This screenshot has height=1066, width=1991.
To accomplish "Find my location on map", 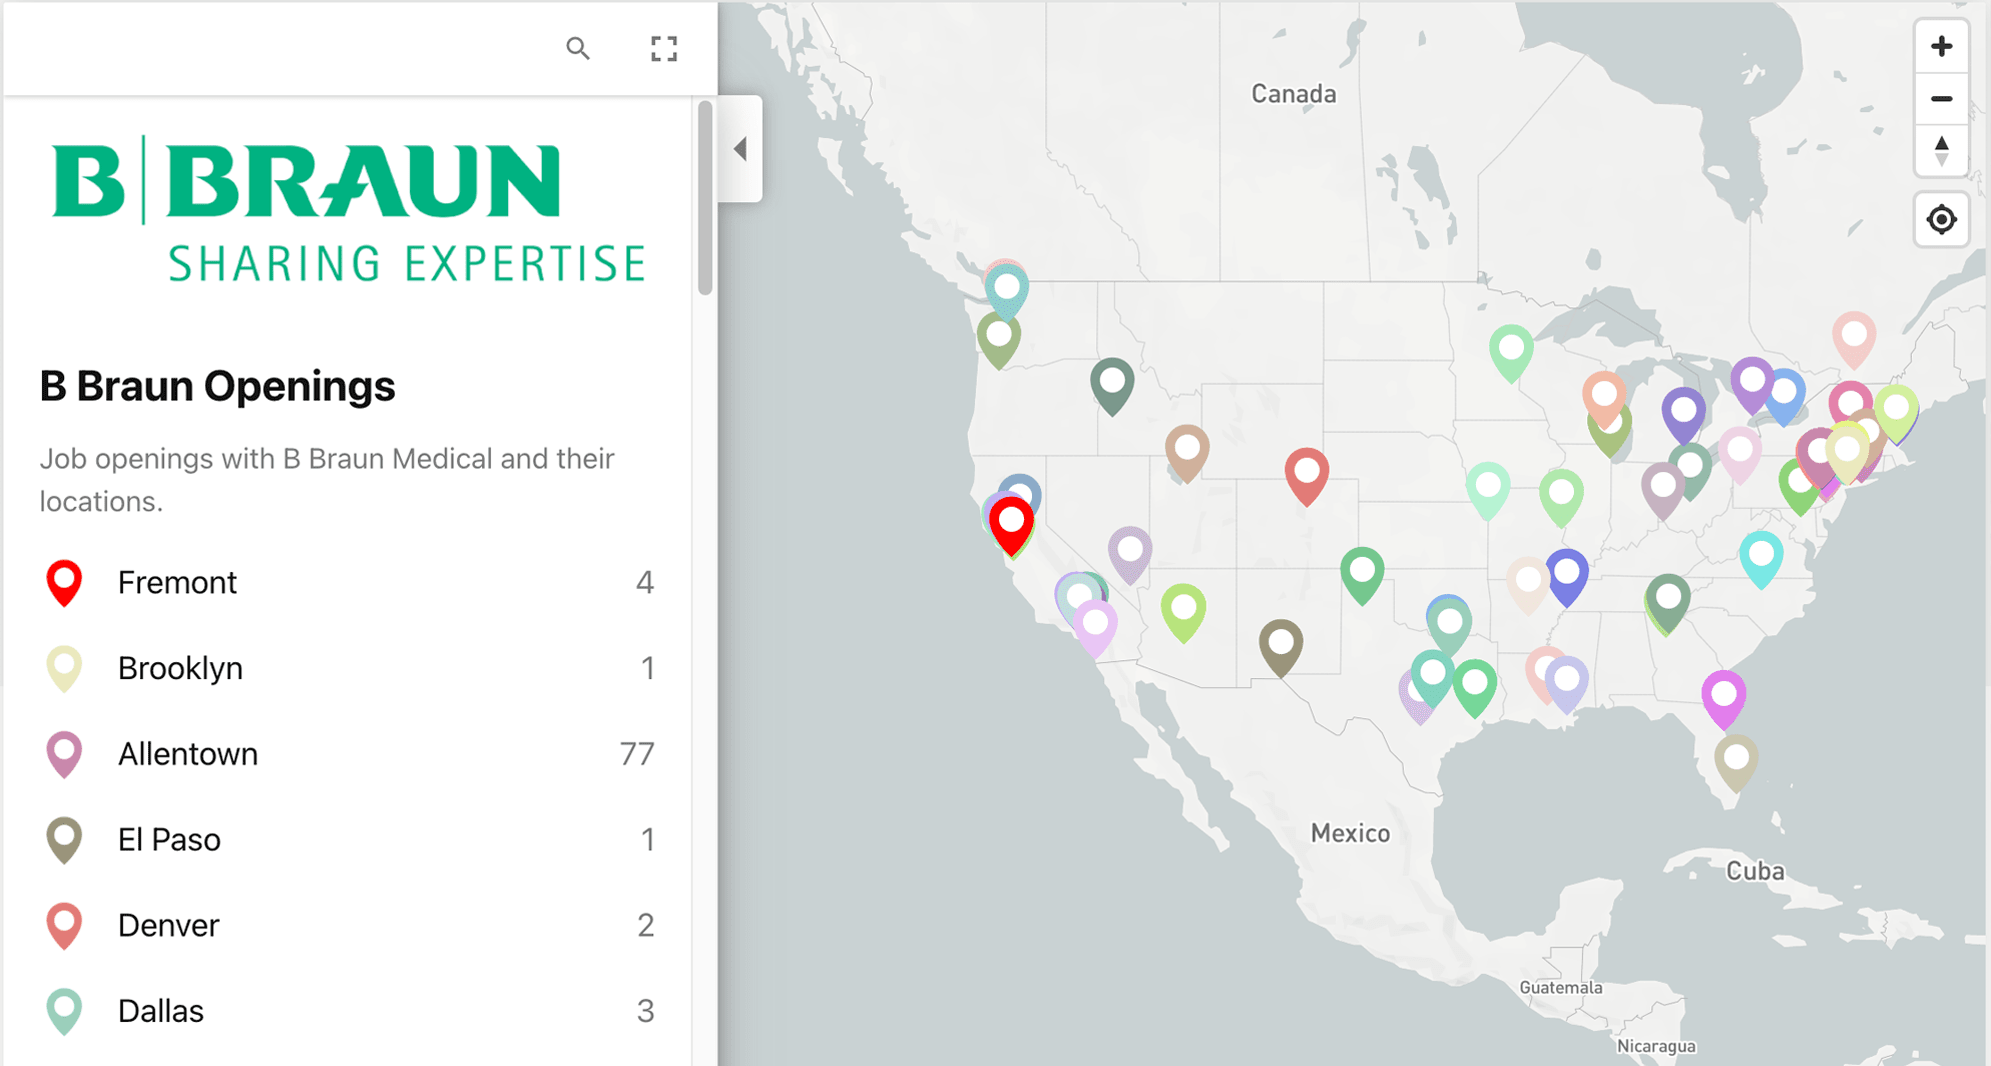I will (x=1941, y=219).
